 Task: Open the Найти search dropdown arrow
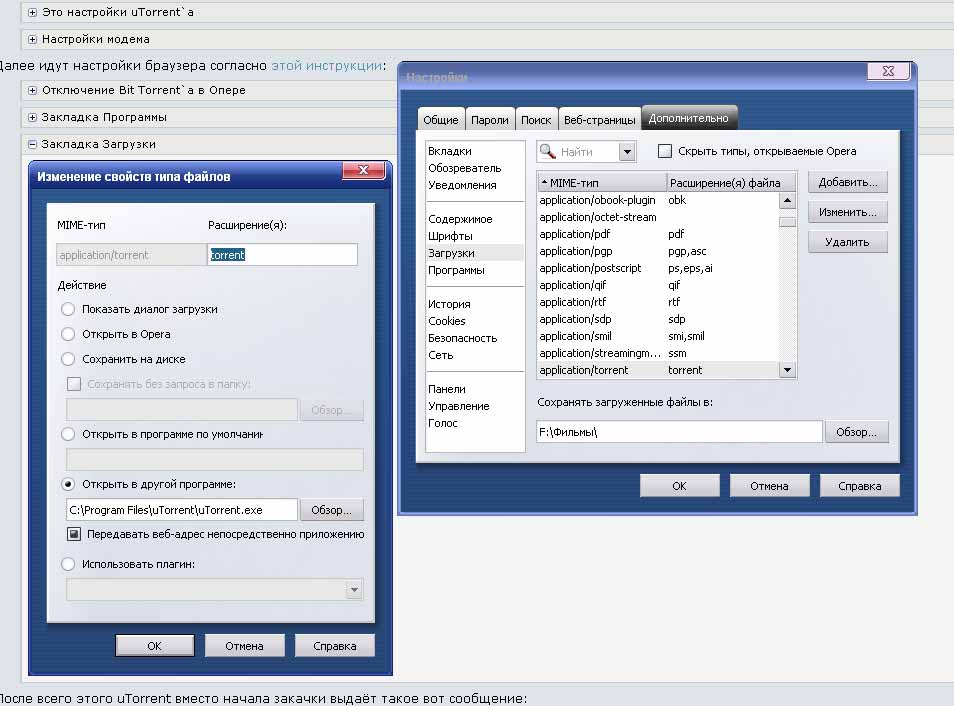[627, 152]
